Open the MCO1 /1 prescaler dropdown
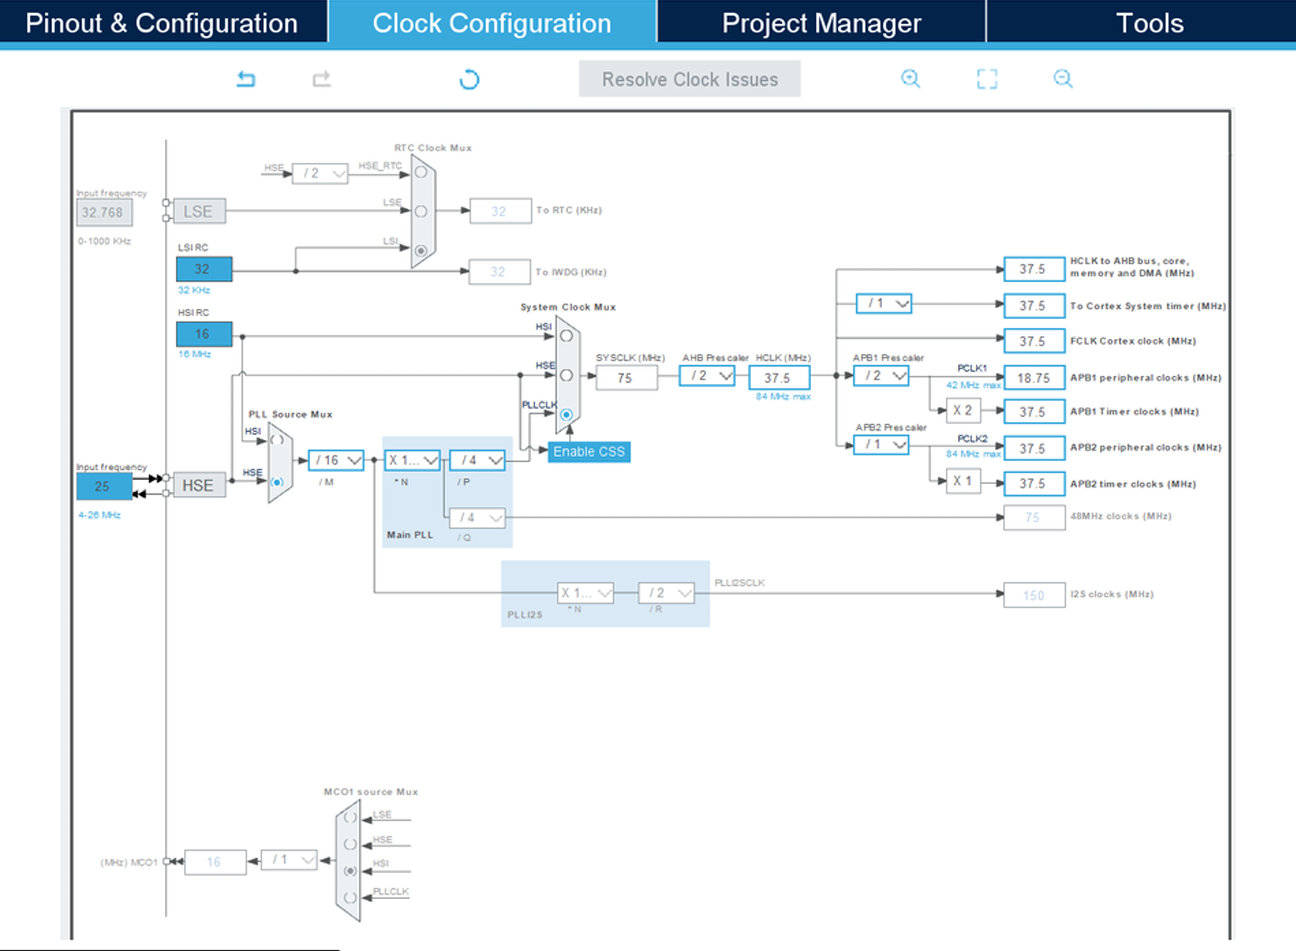 pos(289,860)
